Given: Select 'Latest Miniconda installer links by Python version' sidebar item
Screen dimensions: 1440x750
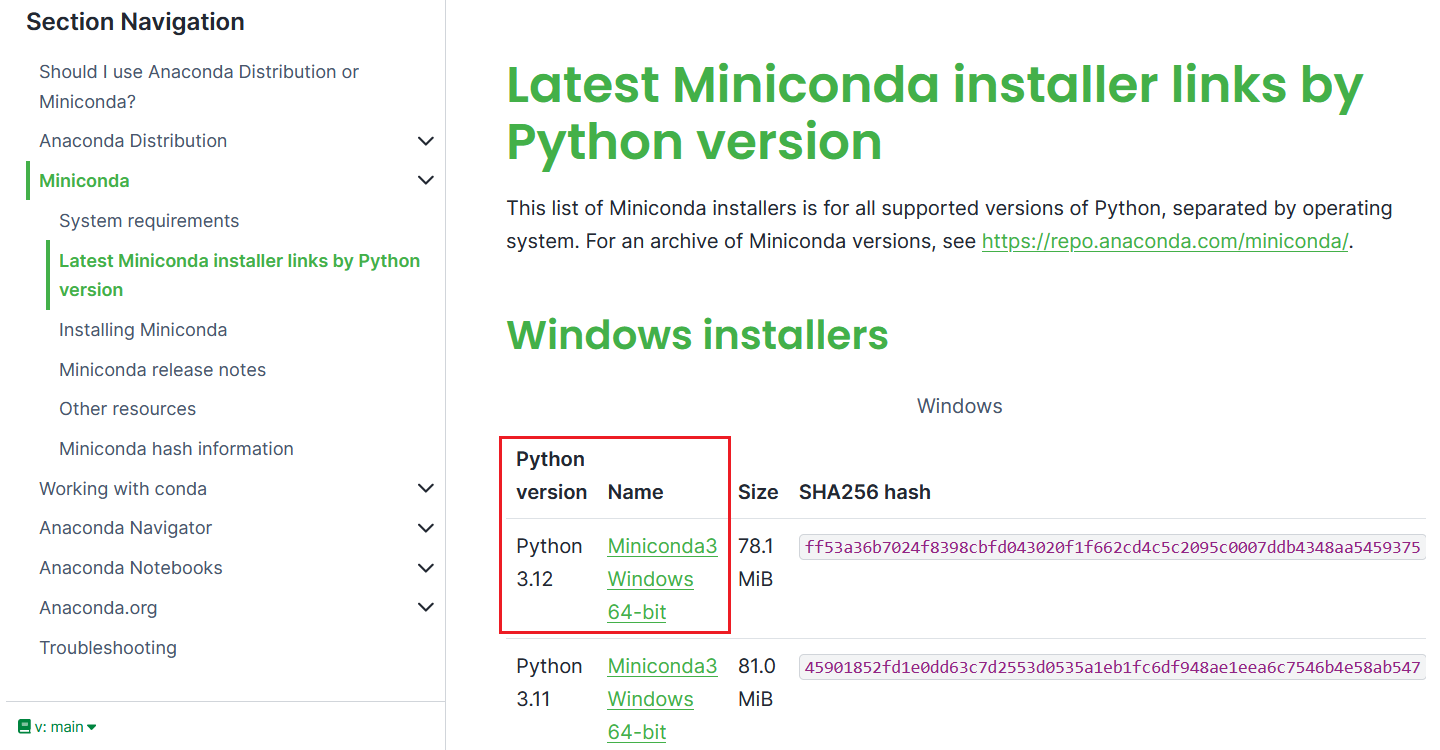Looking at the screenshot, I should click(240, 275).
